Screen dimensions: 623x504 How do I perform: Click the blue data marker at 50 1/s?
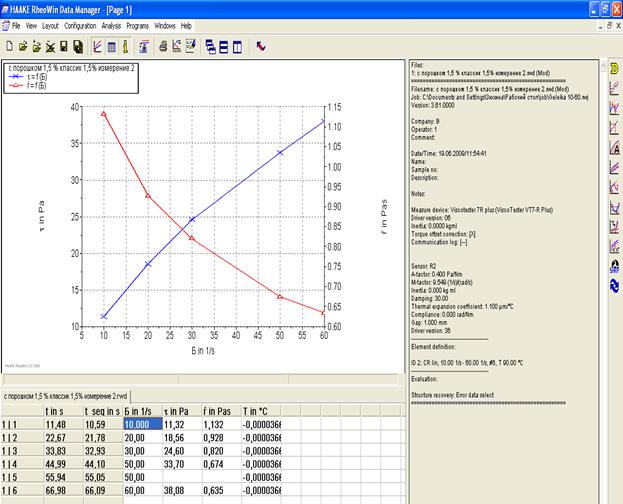point(280,152)
